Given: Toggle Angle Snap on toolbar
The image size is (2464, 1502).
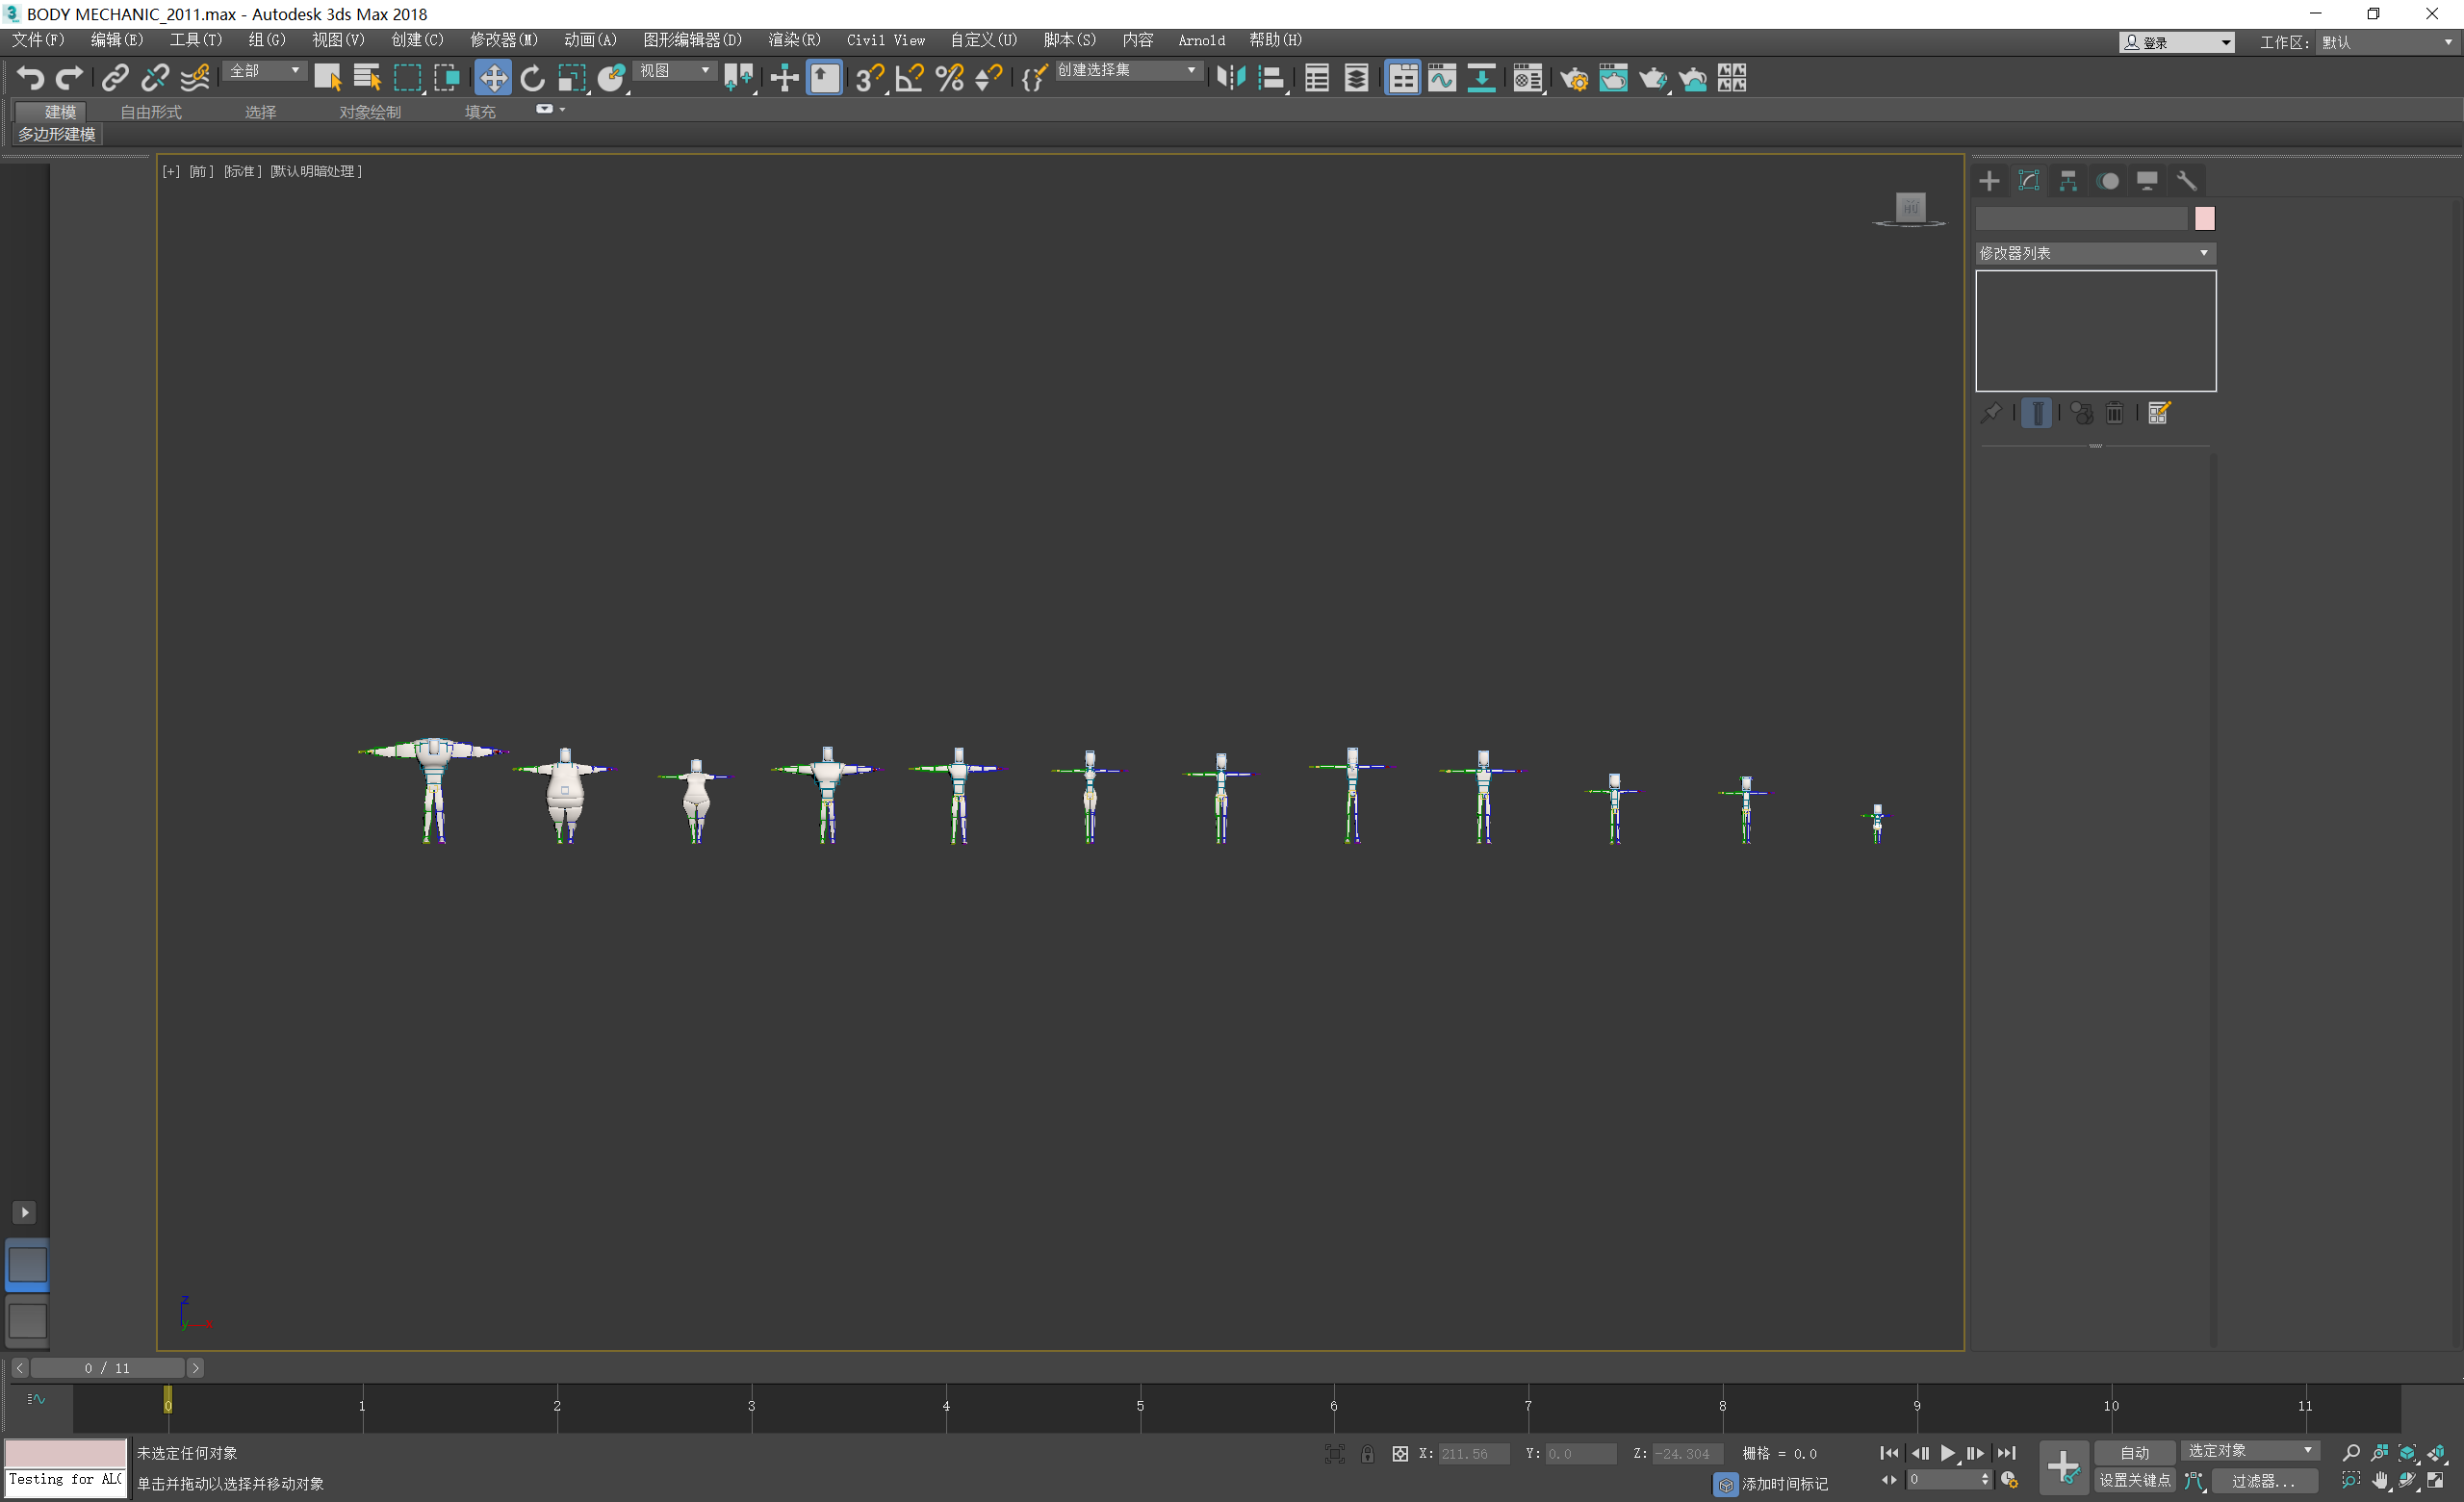Looking at the screenshot, I should click(x=909, y=78).
